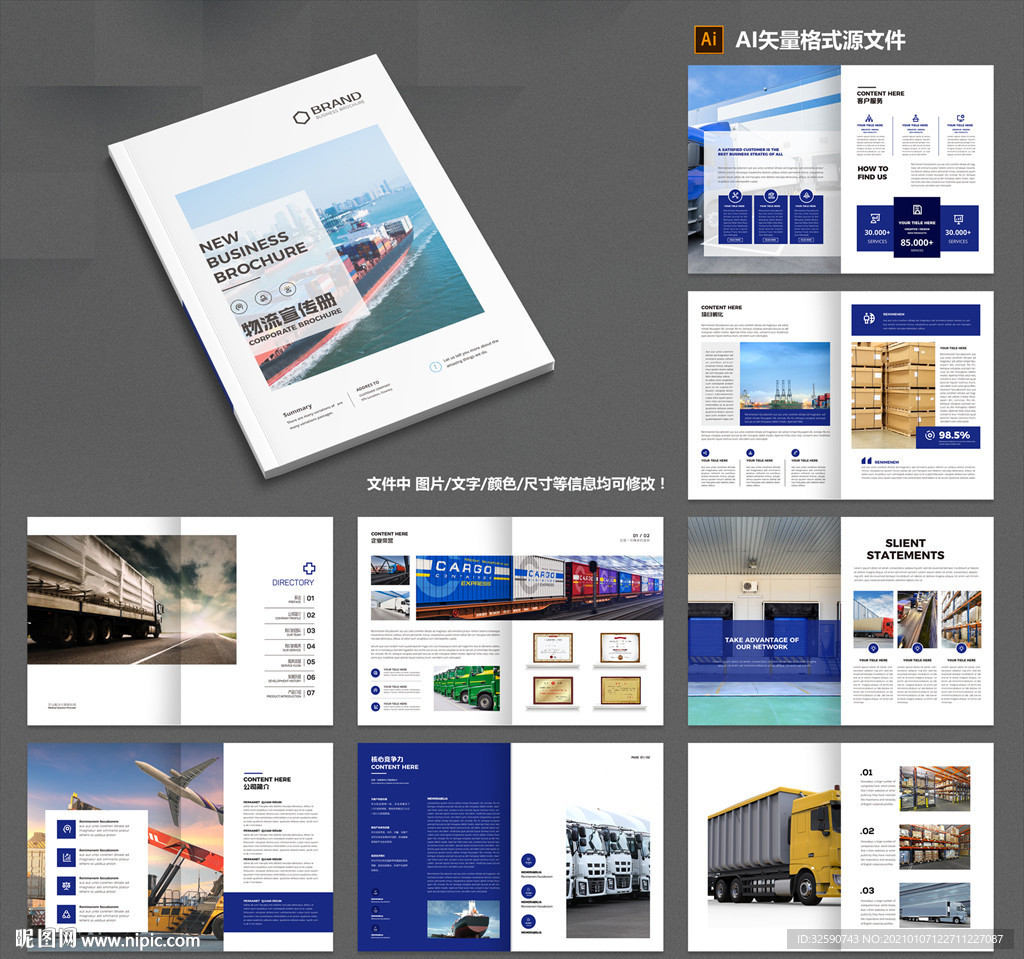Screen dimensions: 1024x959
Task: Select the 'NEW BUSINESS BROCHURE' cover title
Action: click(x=253, y=255)
